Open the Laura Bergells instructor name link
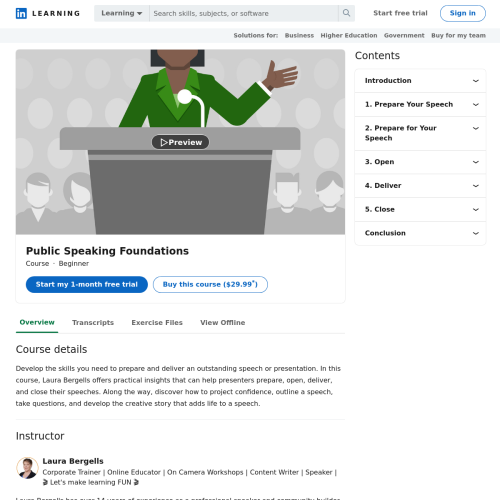Viewport: 500px width, 500px height. pos(73,461)
